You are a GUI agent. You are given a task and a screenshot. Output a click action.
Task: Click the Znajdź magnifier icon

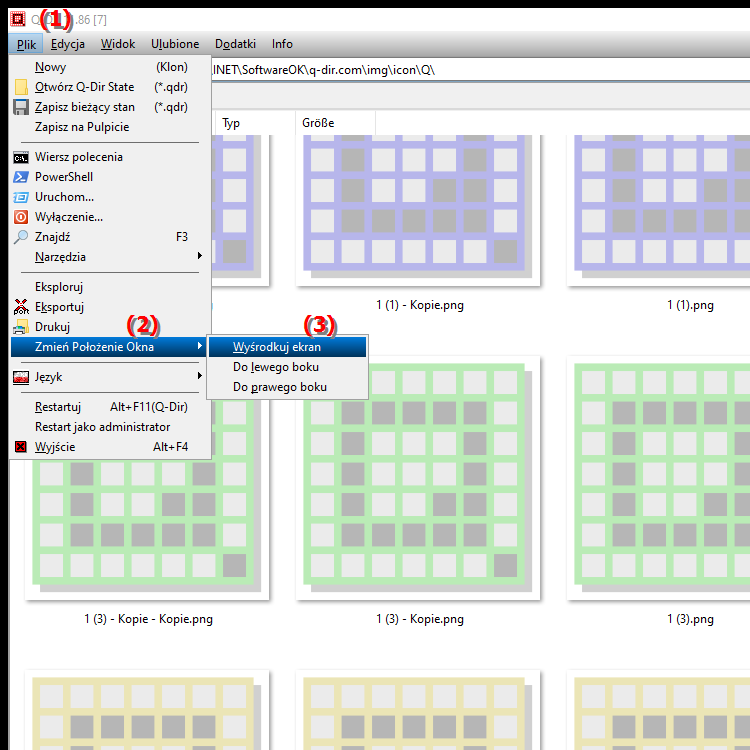[21, 237]
